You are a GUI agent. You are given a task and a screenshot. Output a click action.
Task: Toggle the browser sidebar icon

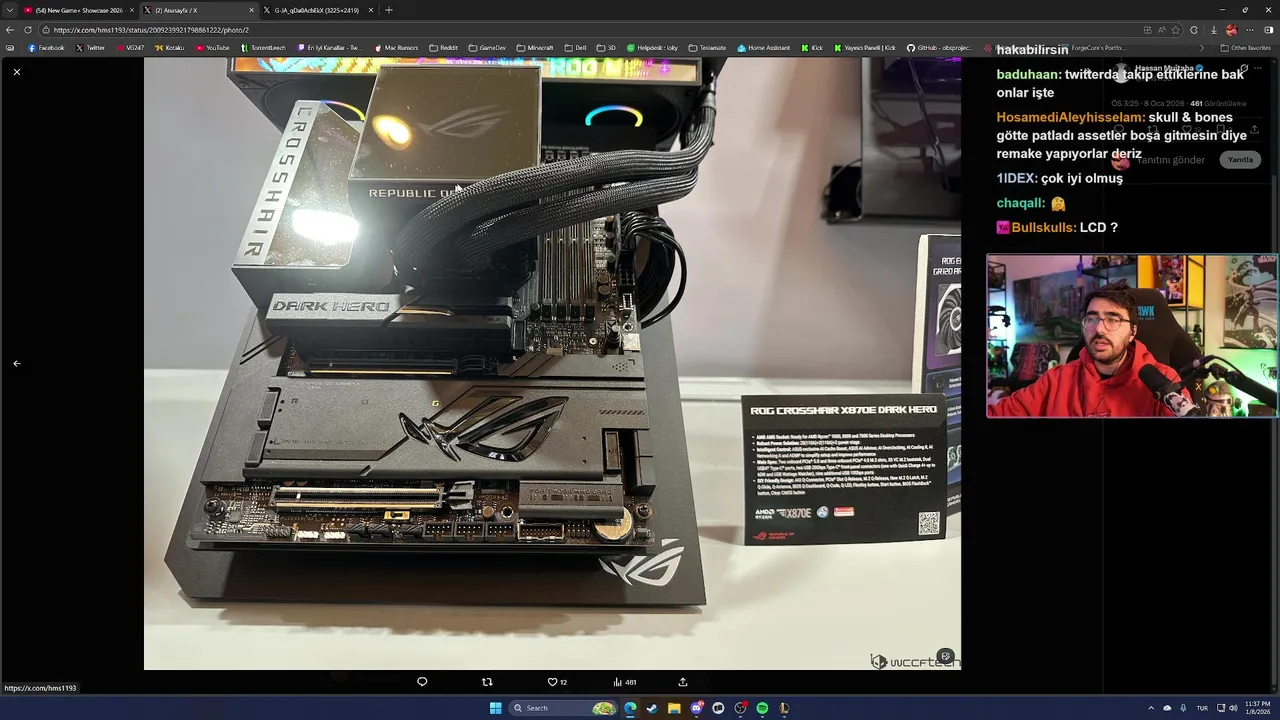(x=1268, y=30)
